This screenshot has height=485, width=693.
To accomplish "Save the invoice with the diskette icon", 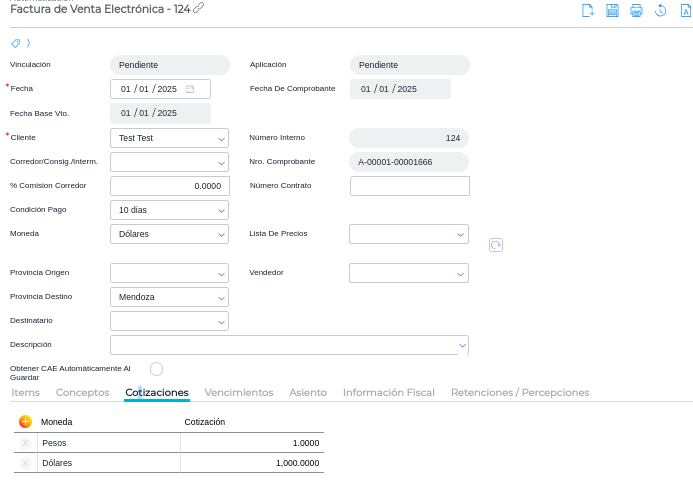I will click(x=612, y=11).
